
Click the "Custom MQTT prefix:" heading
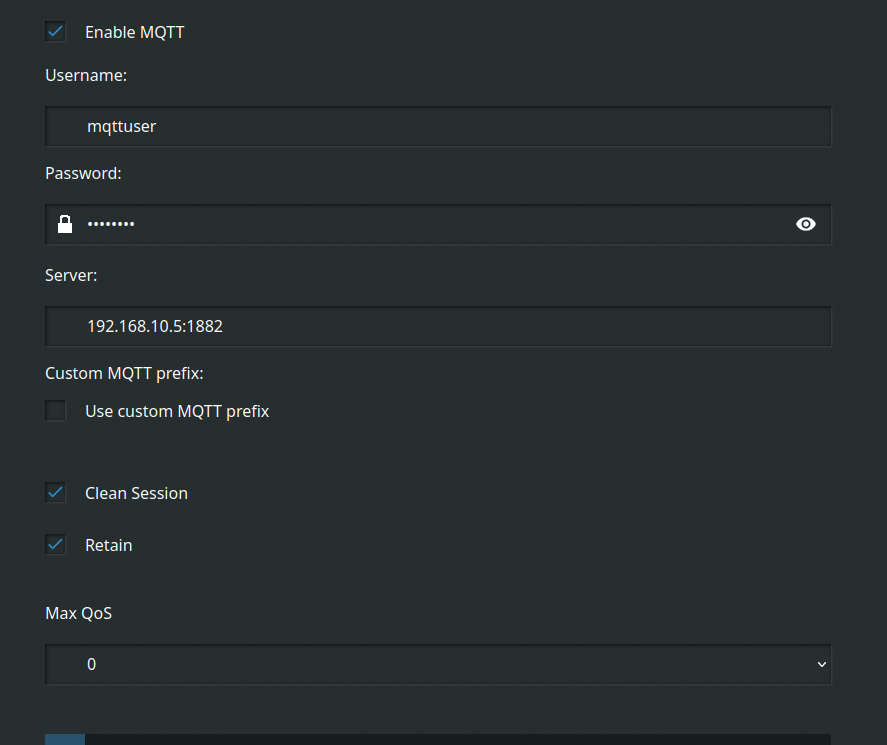[x=124, y=374]
